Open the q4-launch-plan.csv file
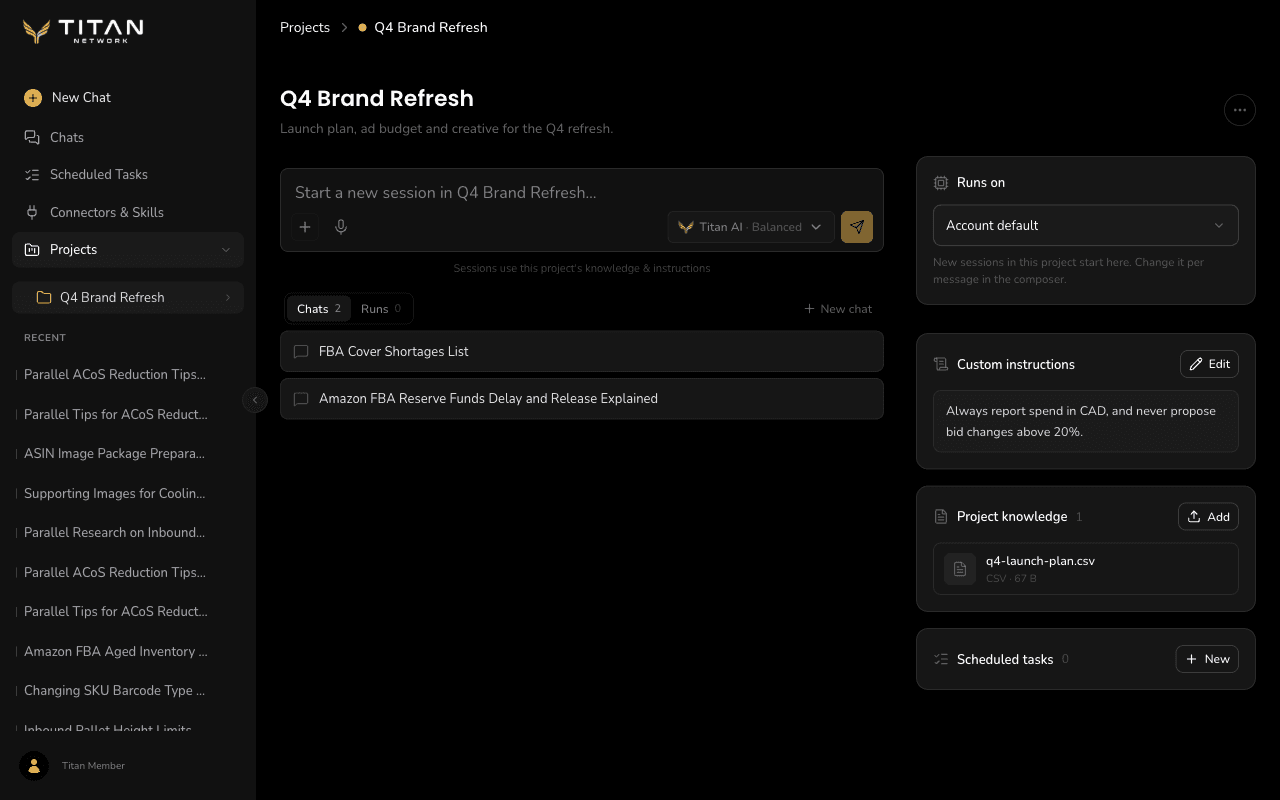 [1086, 569]
